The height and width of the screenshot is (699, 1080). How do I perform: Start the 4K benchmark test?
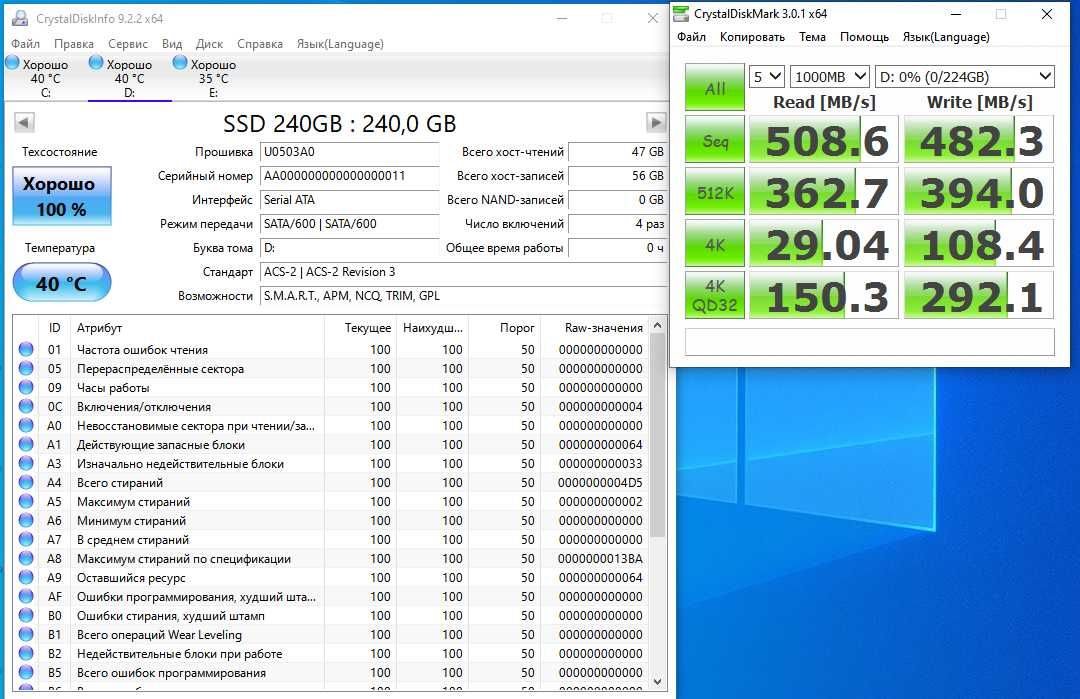pos(714,244)
